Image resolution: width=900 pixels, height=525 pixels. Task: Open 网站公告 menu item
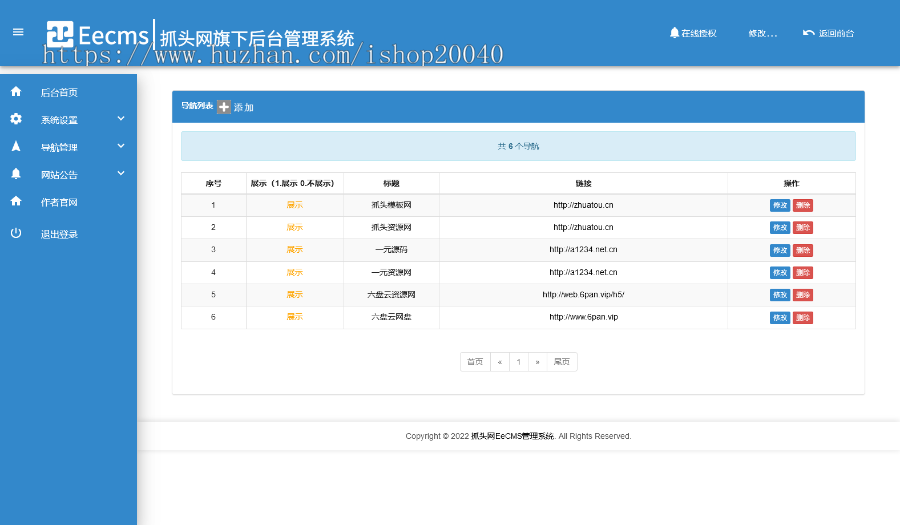tap(59, 175)
